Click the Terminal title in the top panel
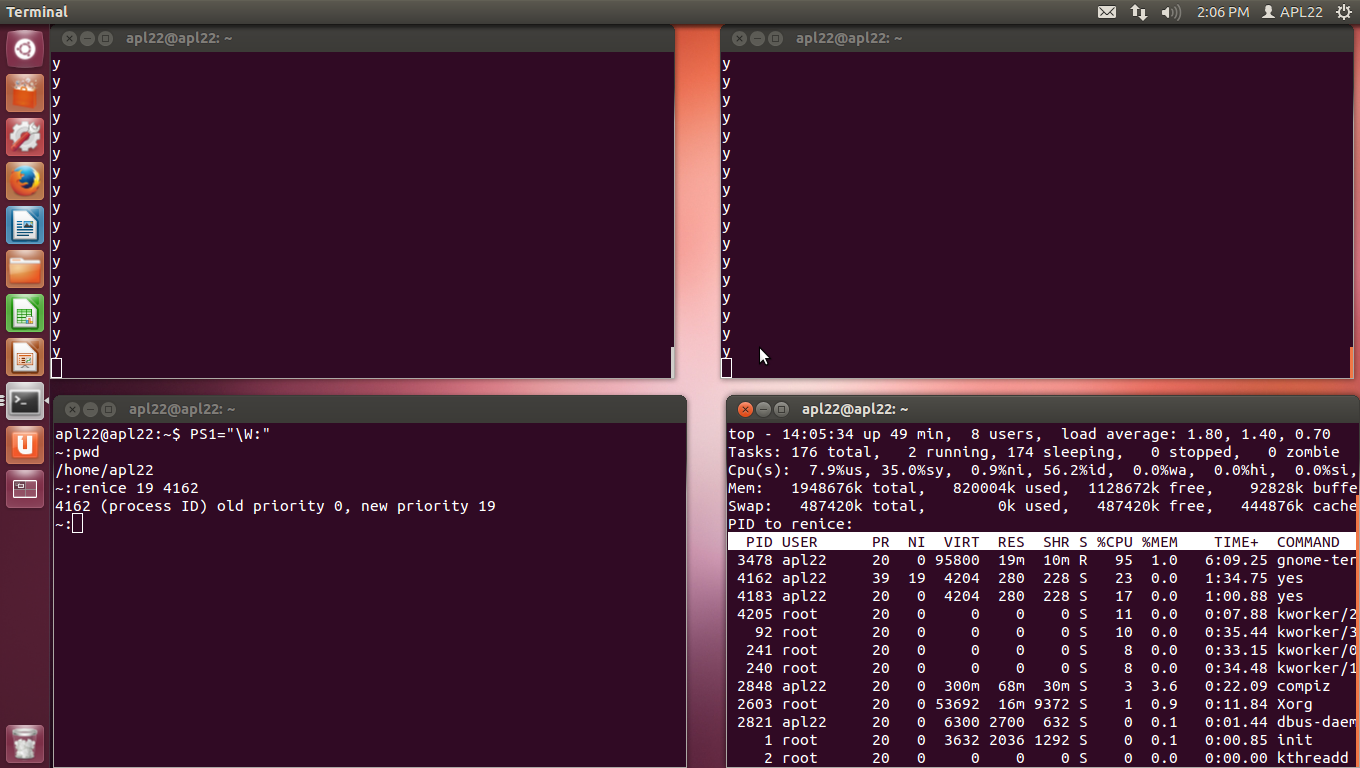 tap(37, 12)
